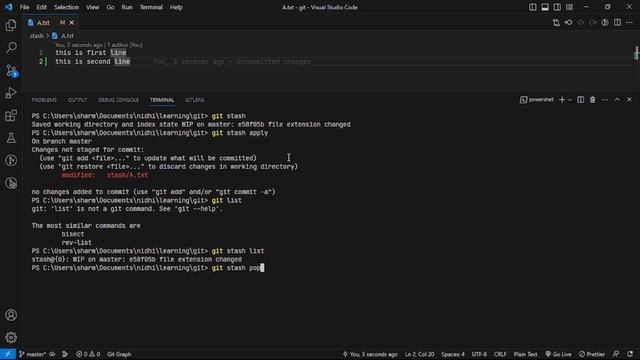Open Run and Debug view
Image resolution: width=640 pixels, height=360 pixels.
pos(11,93)
